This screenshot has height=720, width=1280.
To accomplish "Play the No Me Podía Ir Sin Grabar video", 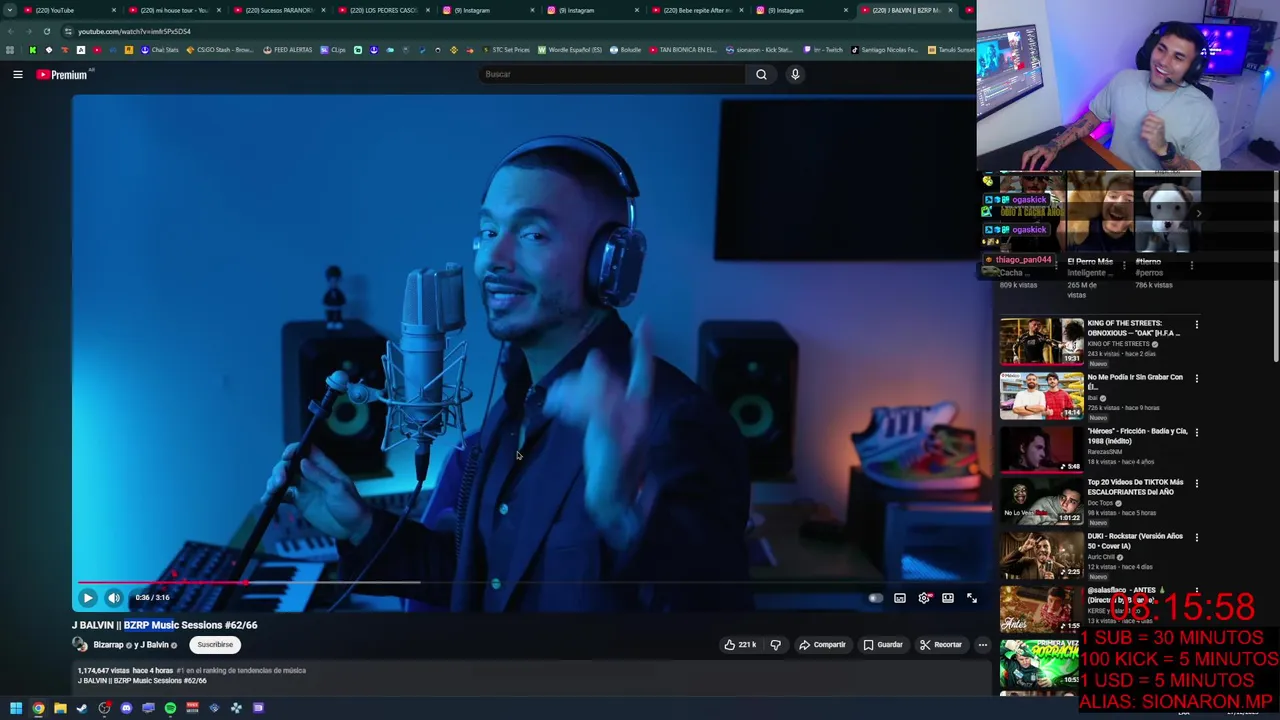I will 1041,395.
